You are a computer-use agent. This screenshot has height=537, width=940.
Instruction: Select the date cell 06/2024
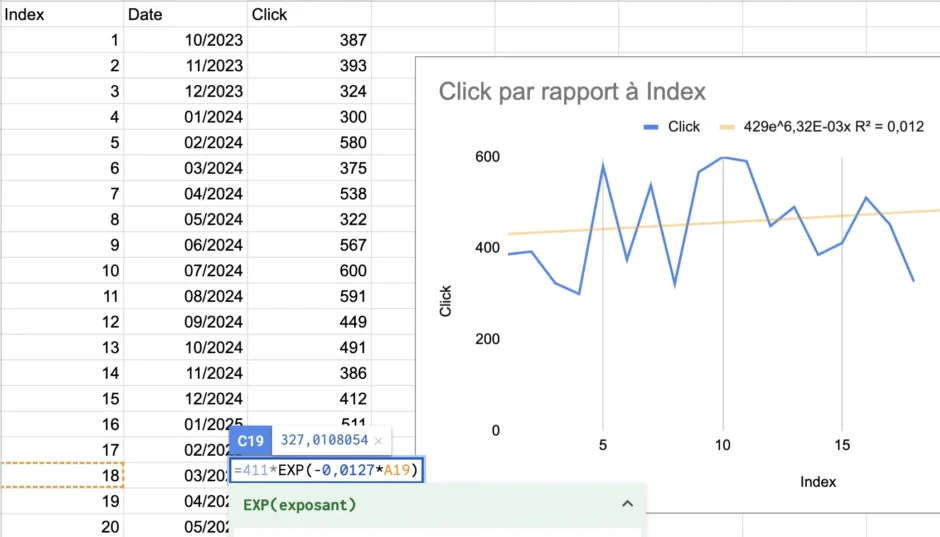coord(185,245)
